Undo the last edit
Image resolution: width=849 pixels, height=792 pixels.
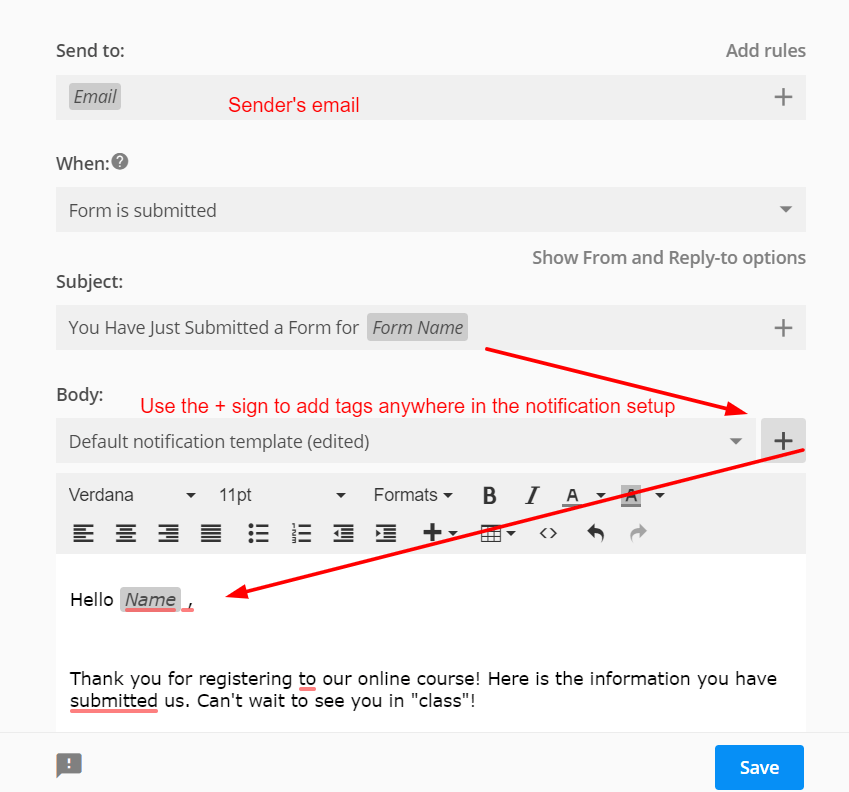pos(595,533)
